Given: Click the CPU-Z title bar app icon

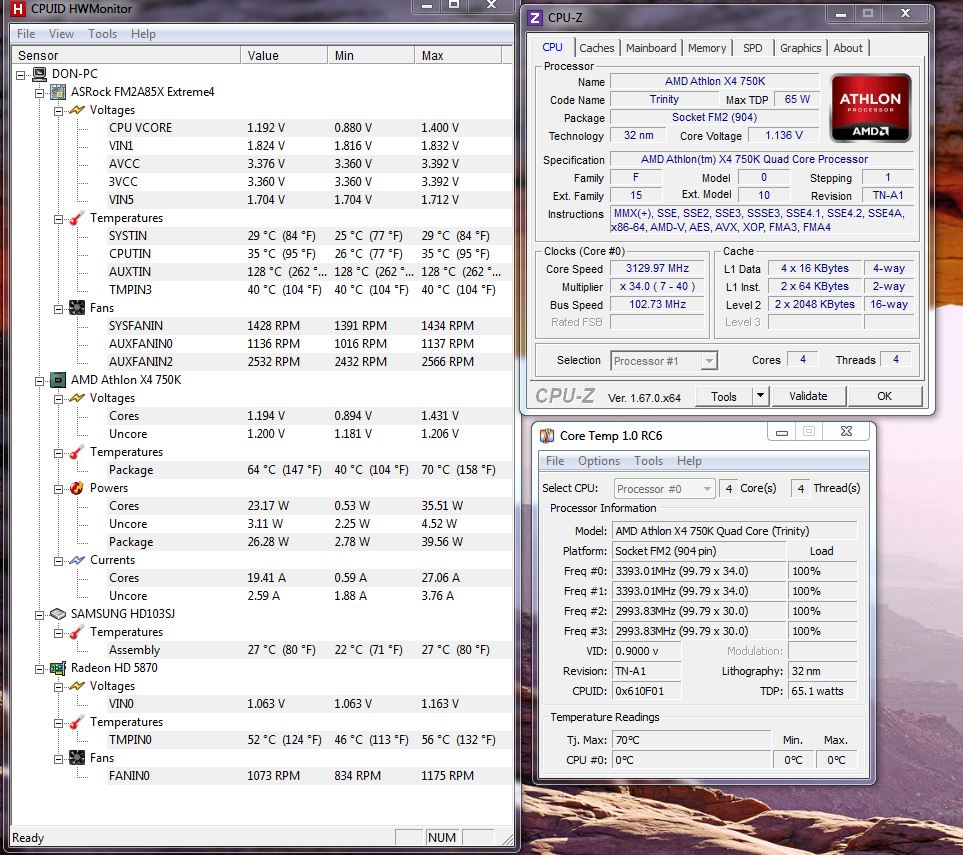Looking at the screenshot, I should [535, 18].
